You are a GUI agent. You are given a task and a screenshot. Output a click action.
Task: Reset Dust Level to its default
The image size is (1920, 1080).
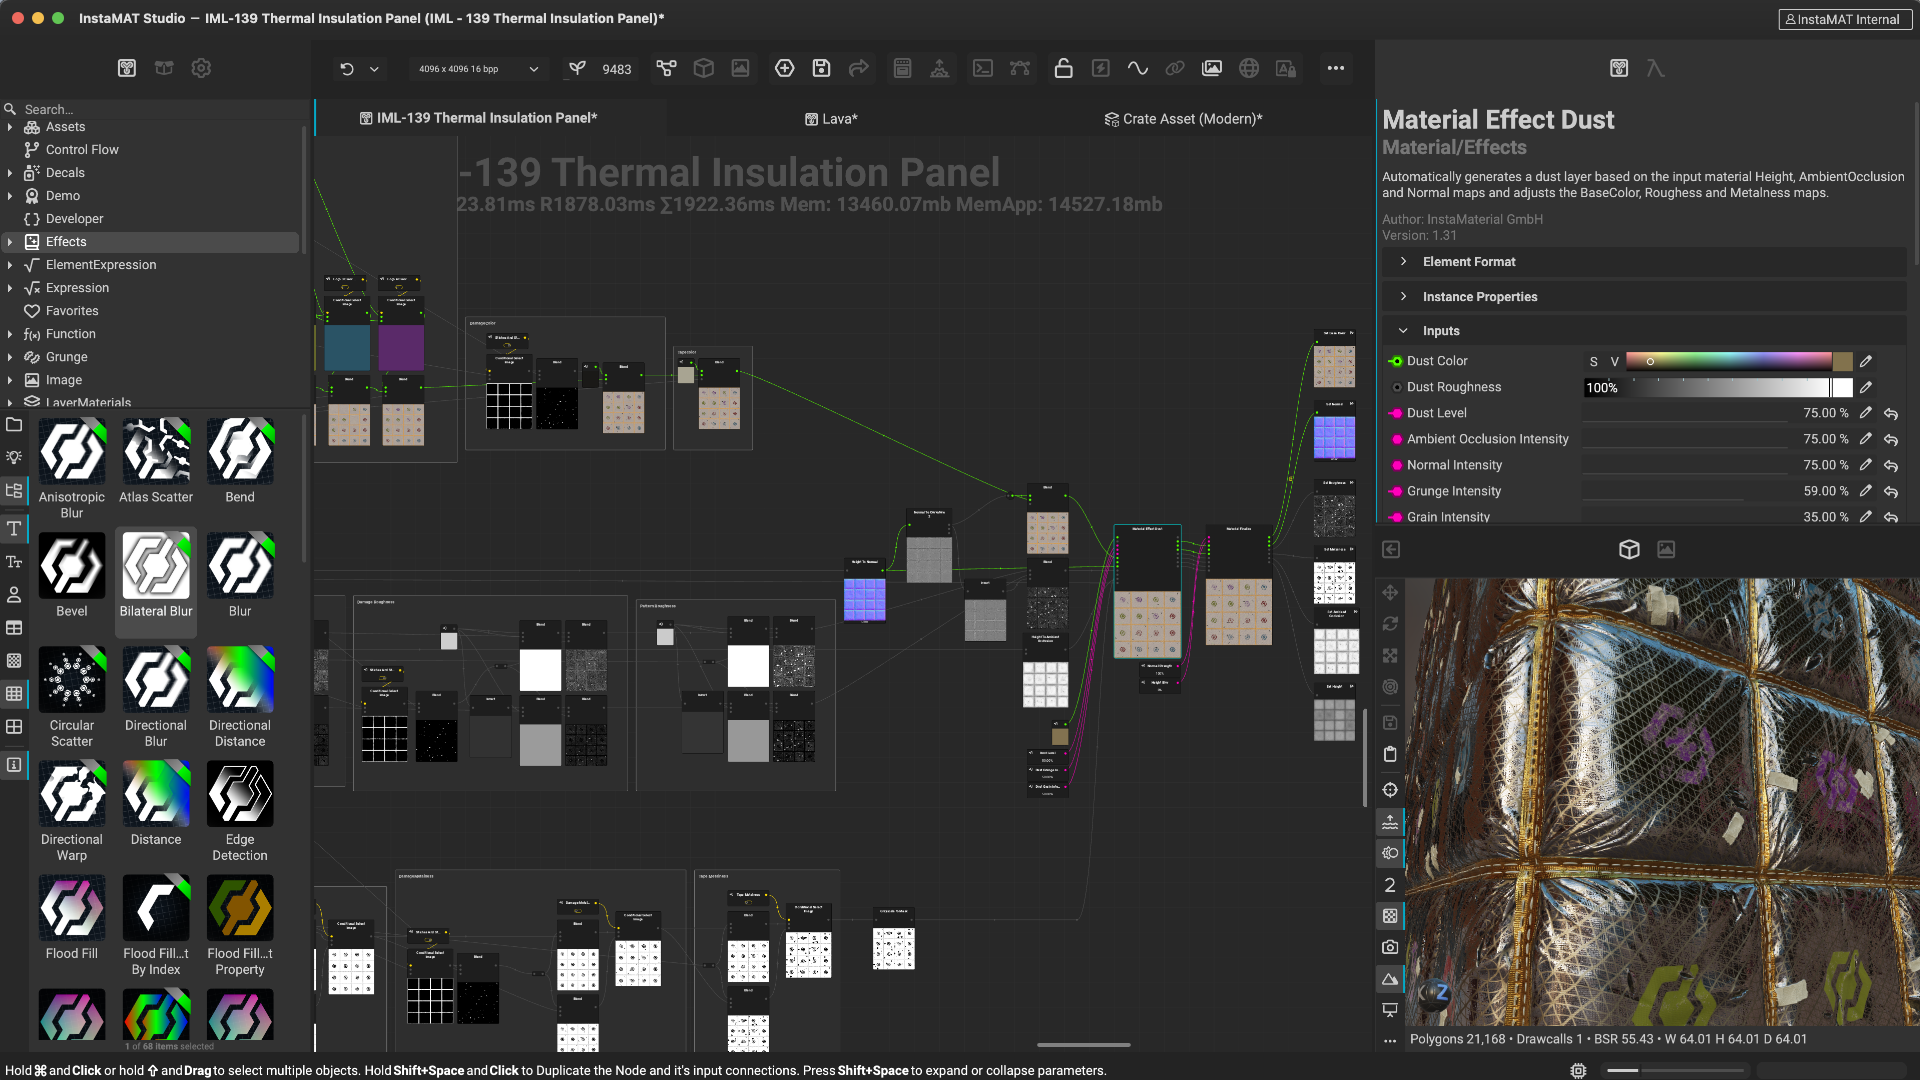(1891, 413)
